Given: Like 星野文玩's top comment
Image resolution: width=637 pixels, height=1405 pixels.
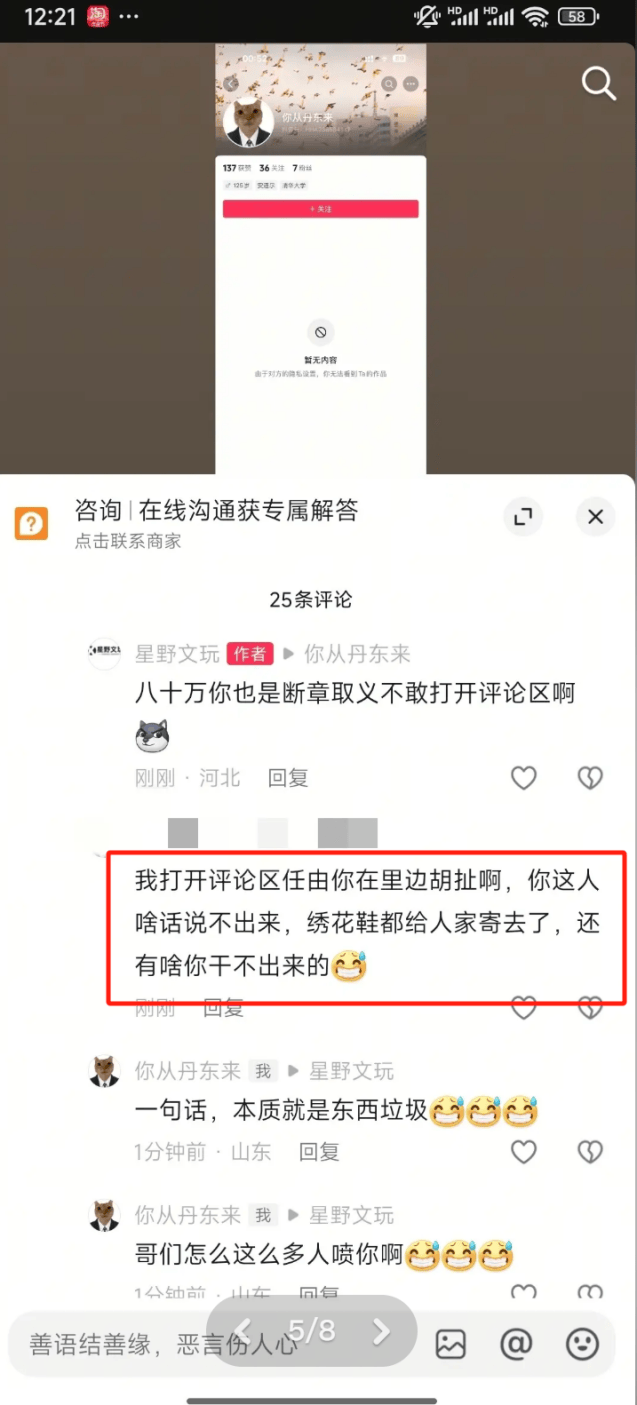Looking at the screenshot, I should [x=524, y=778].
